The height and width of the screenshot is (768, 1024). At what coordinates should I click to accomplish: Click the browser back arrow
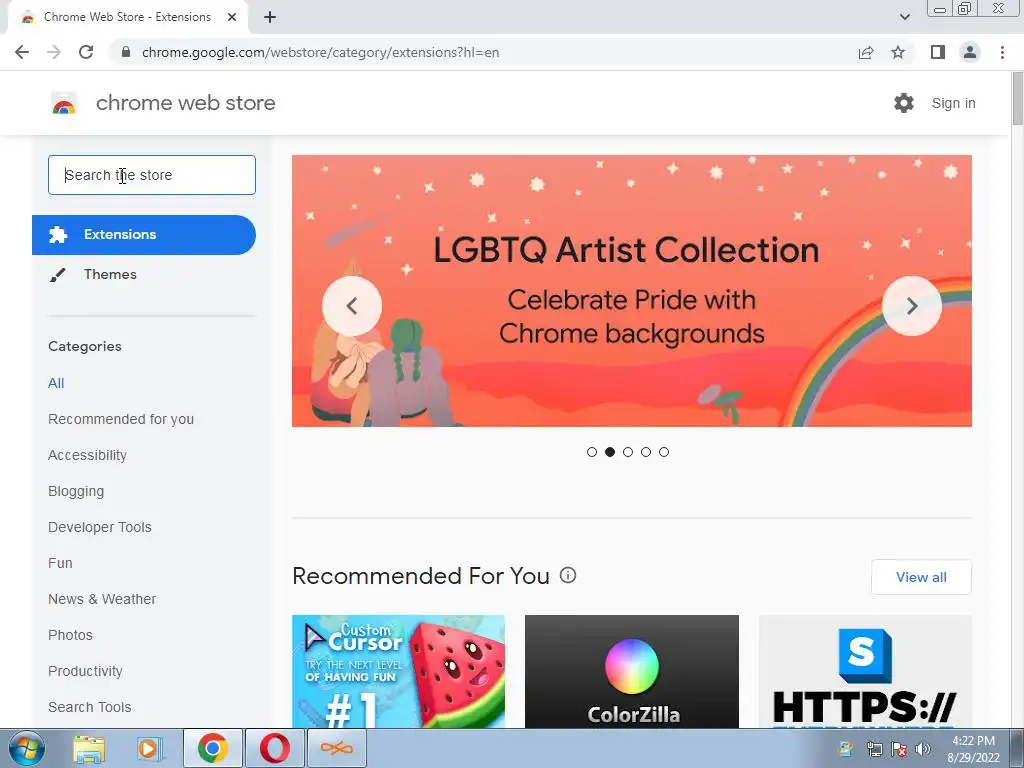coord(22,52)
